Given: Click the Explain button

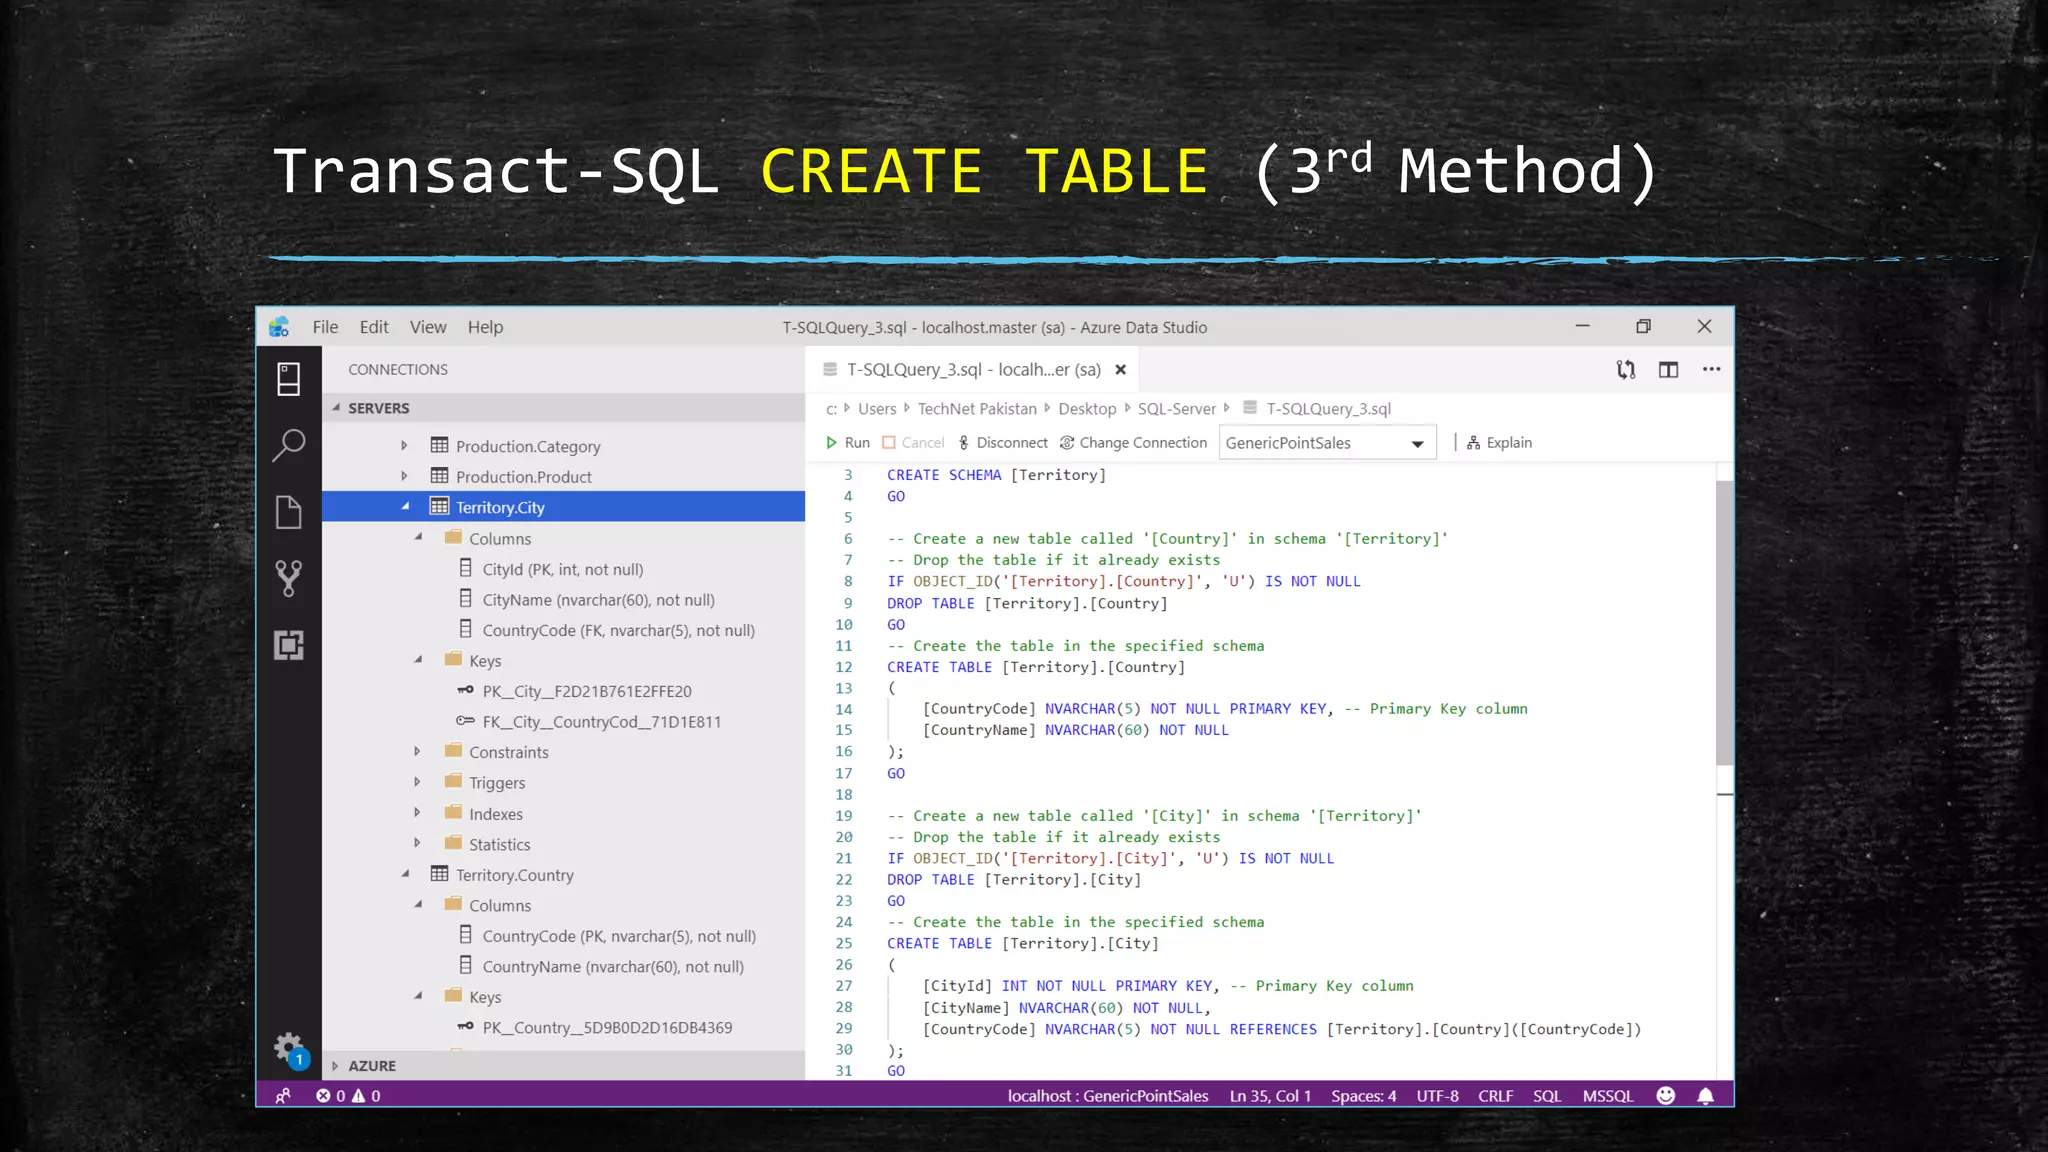Looking at the screenshot, I should (x=1499, y=443).
